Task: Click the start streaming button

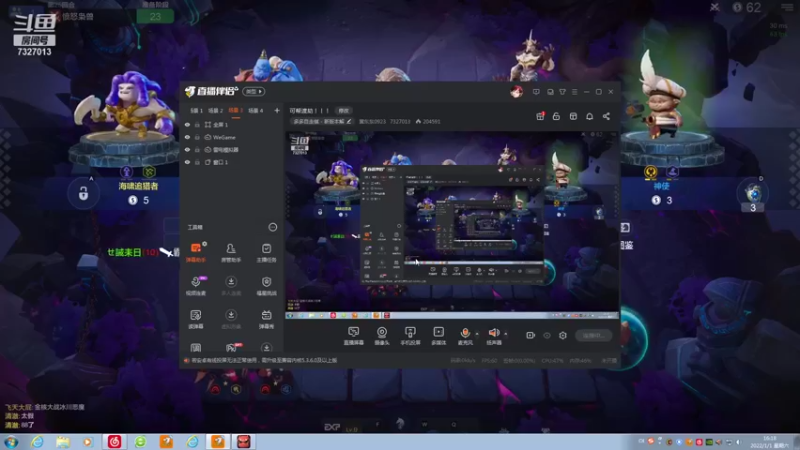Action: [594, 335]
